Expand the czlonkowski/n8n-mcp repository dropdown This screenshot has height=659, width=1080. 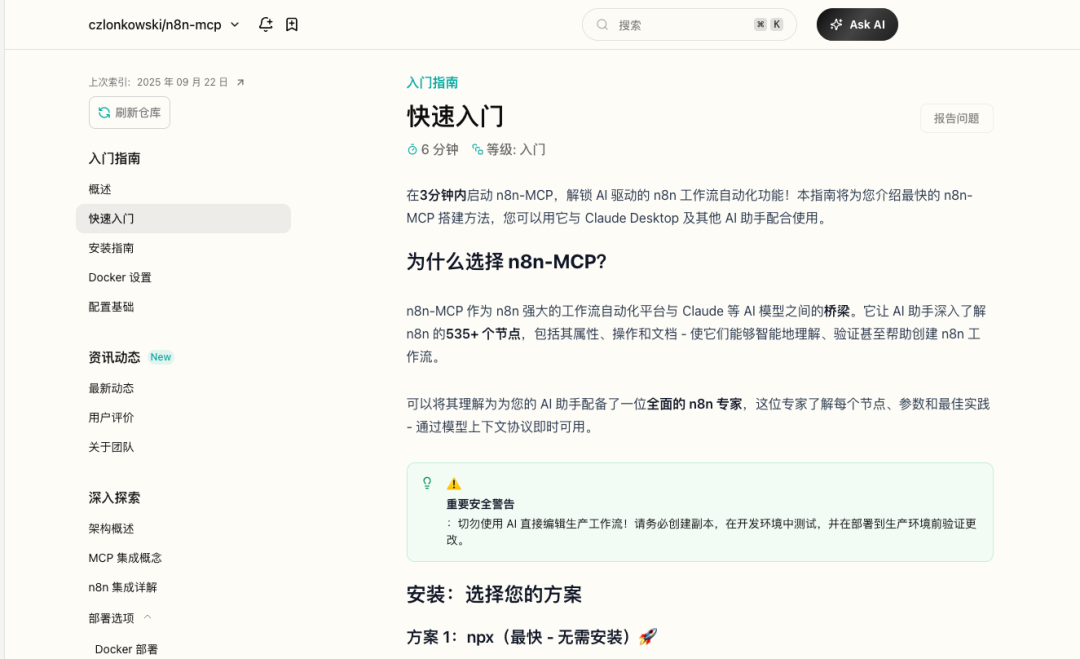pyautogui.click(x=235, y=24)
